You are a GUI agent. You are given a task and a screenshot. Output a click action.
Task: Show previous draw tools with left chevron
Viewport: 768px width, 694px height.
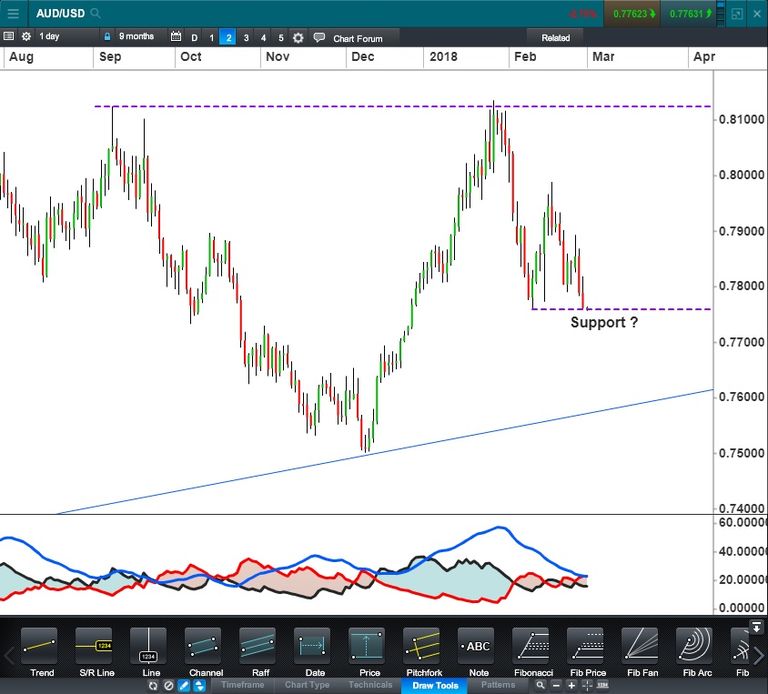(9, 655)
